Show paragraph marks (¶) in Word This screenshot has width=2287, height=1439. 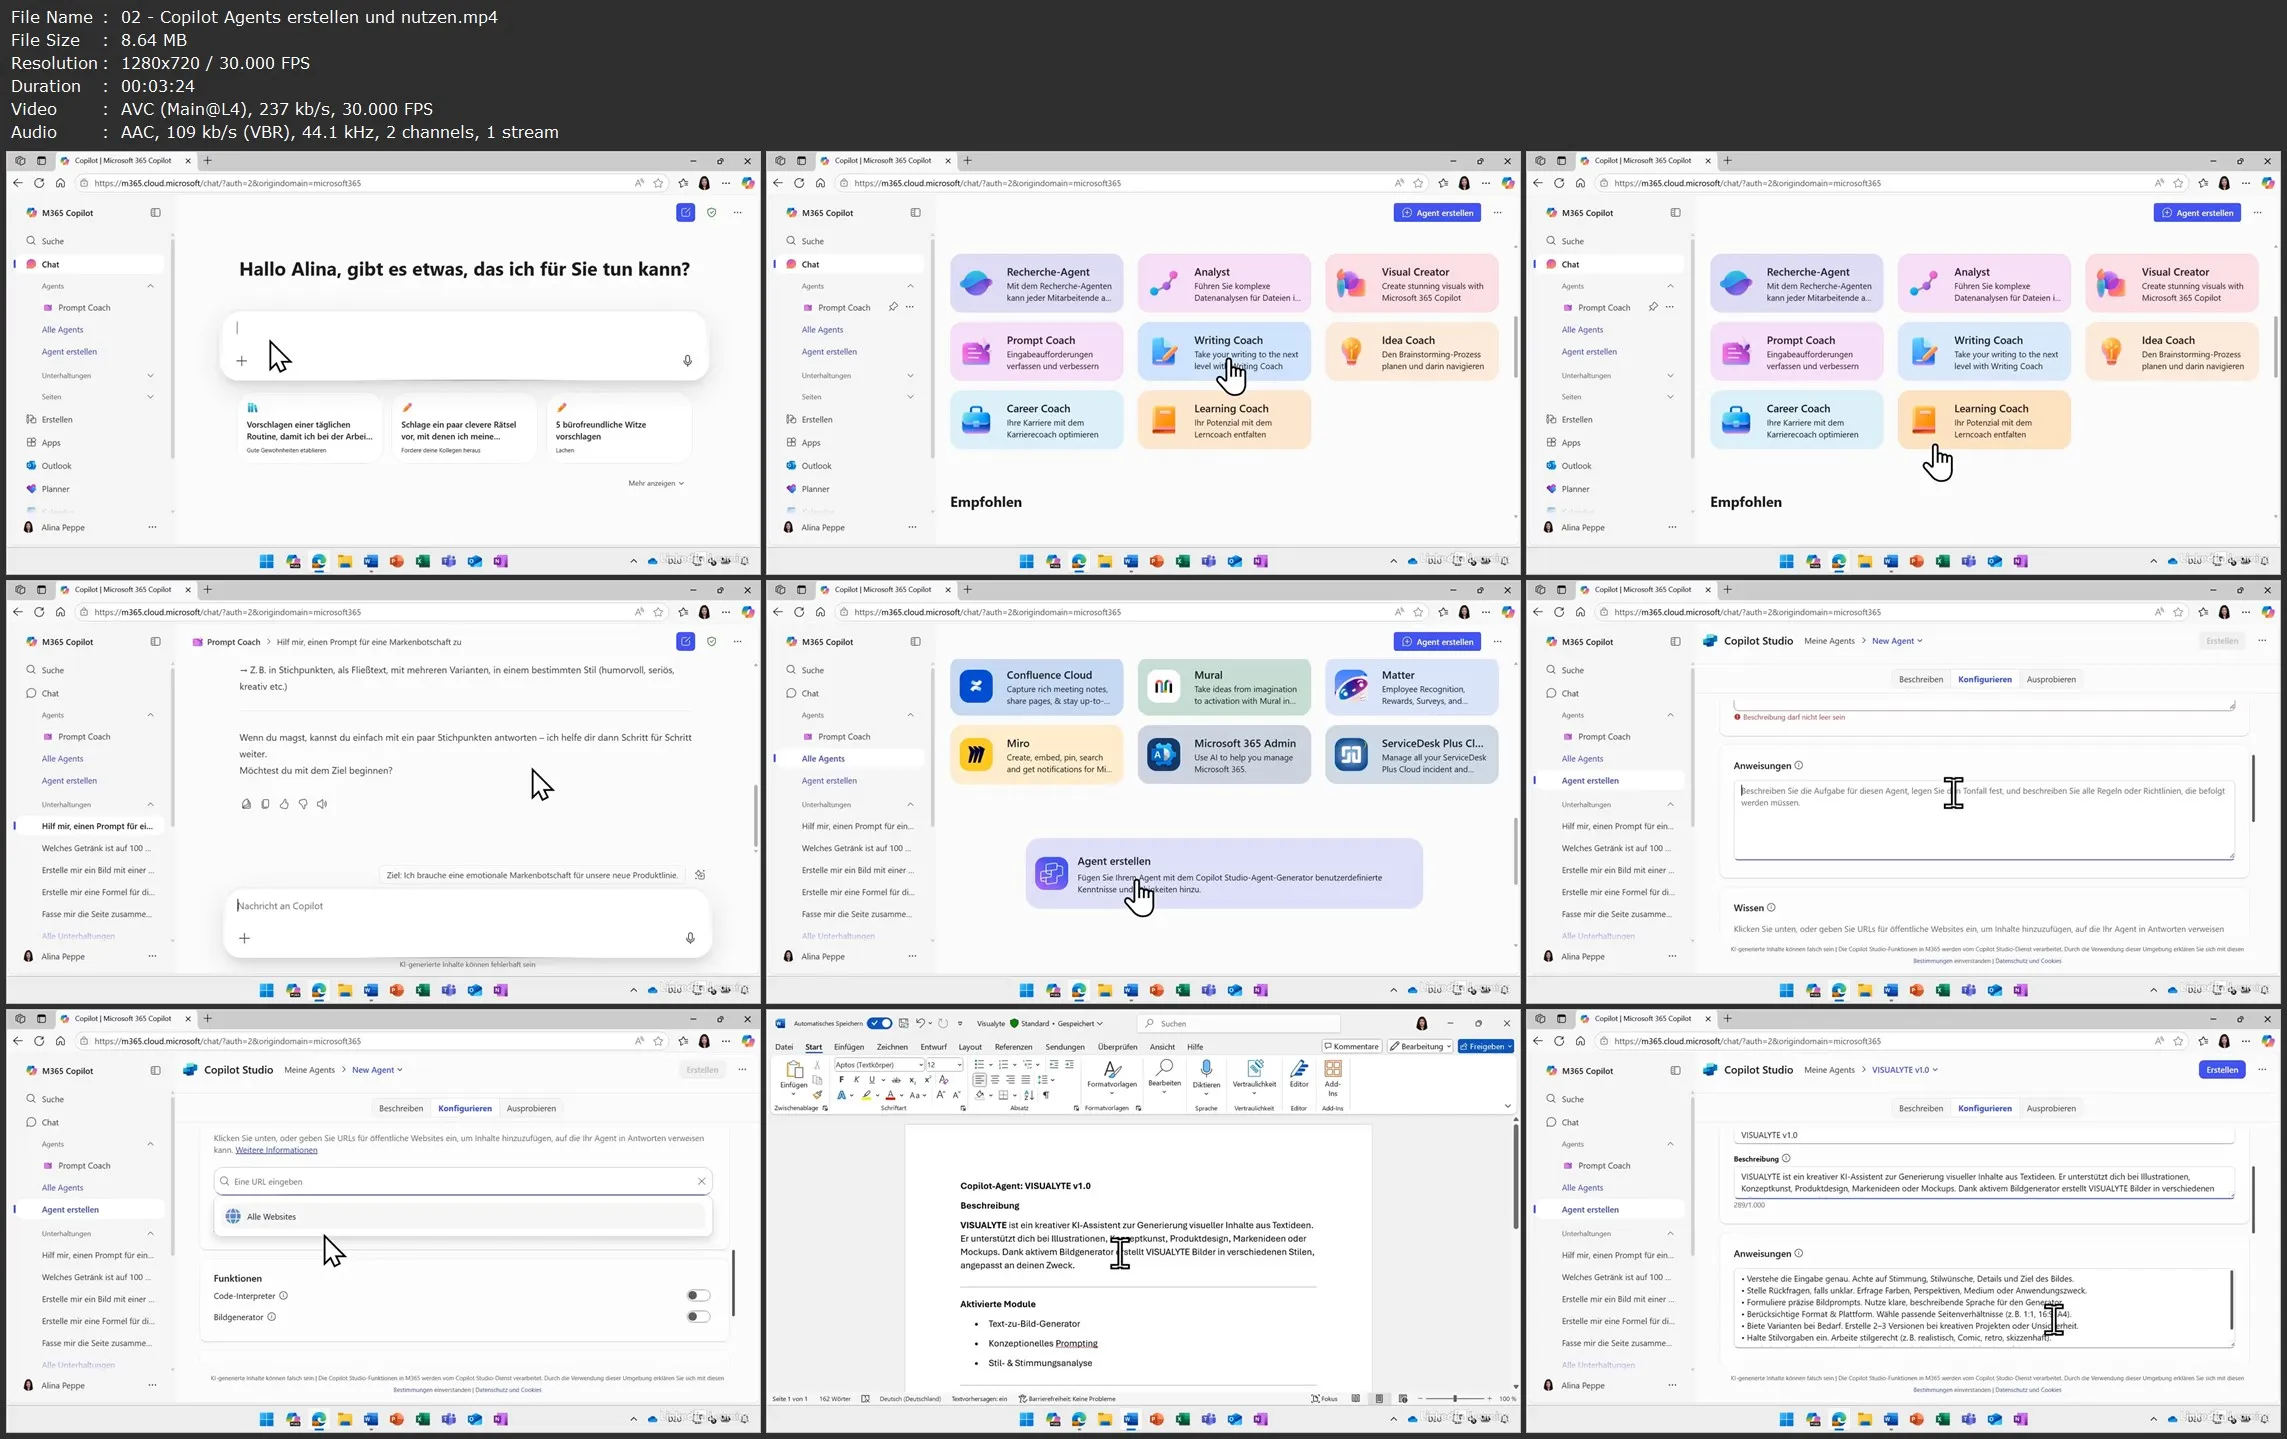1046,1095
